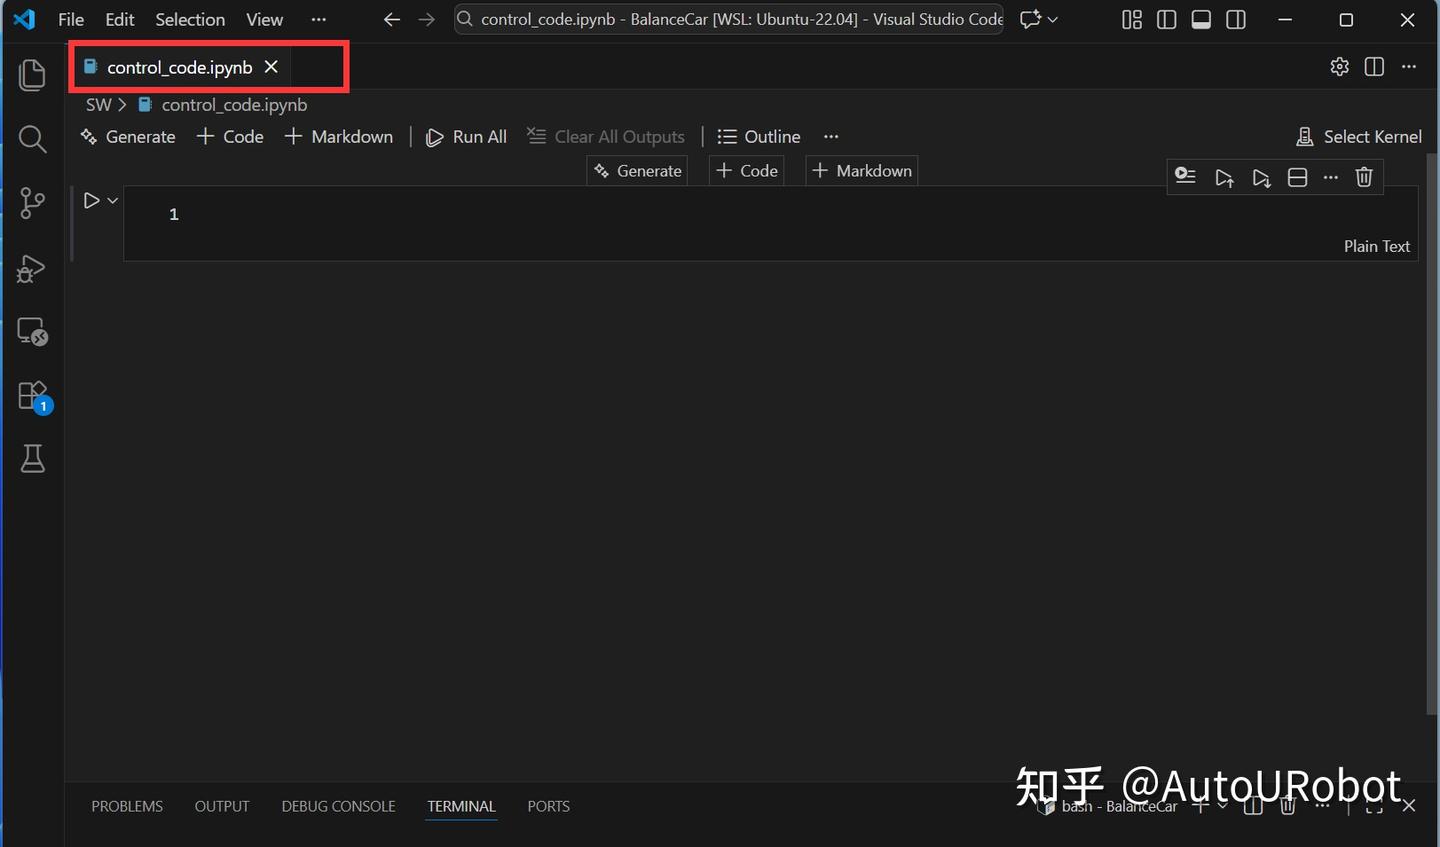1440x847 pixels.
Task: Switch to PORTS panel tab
Action: 548,806
